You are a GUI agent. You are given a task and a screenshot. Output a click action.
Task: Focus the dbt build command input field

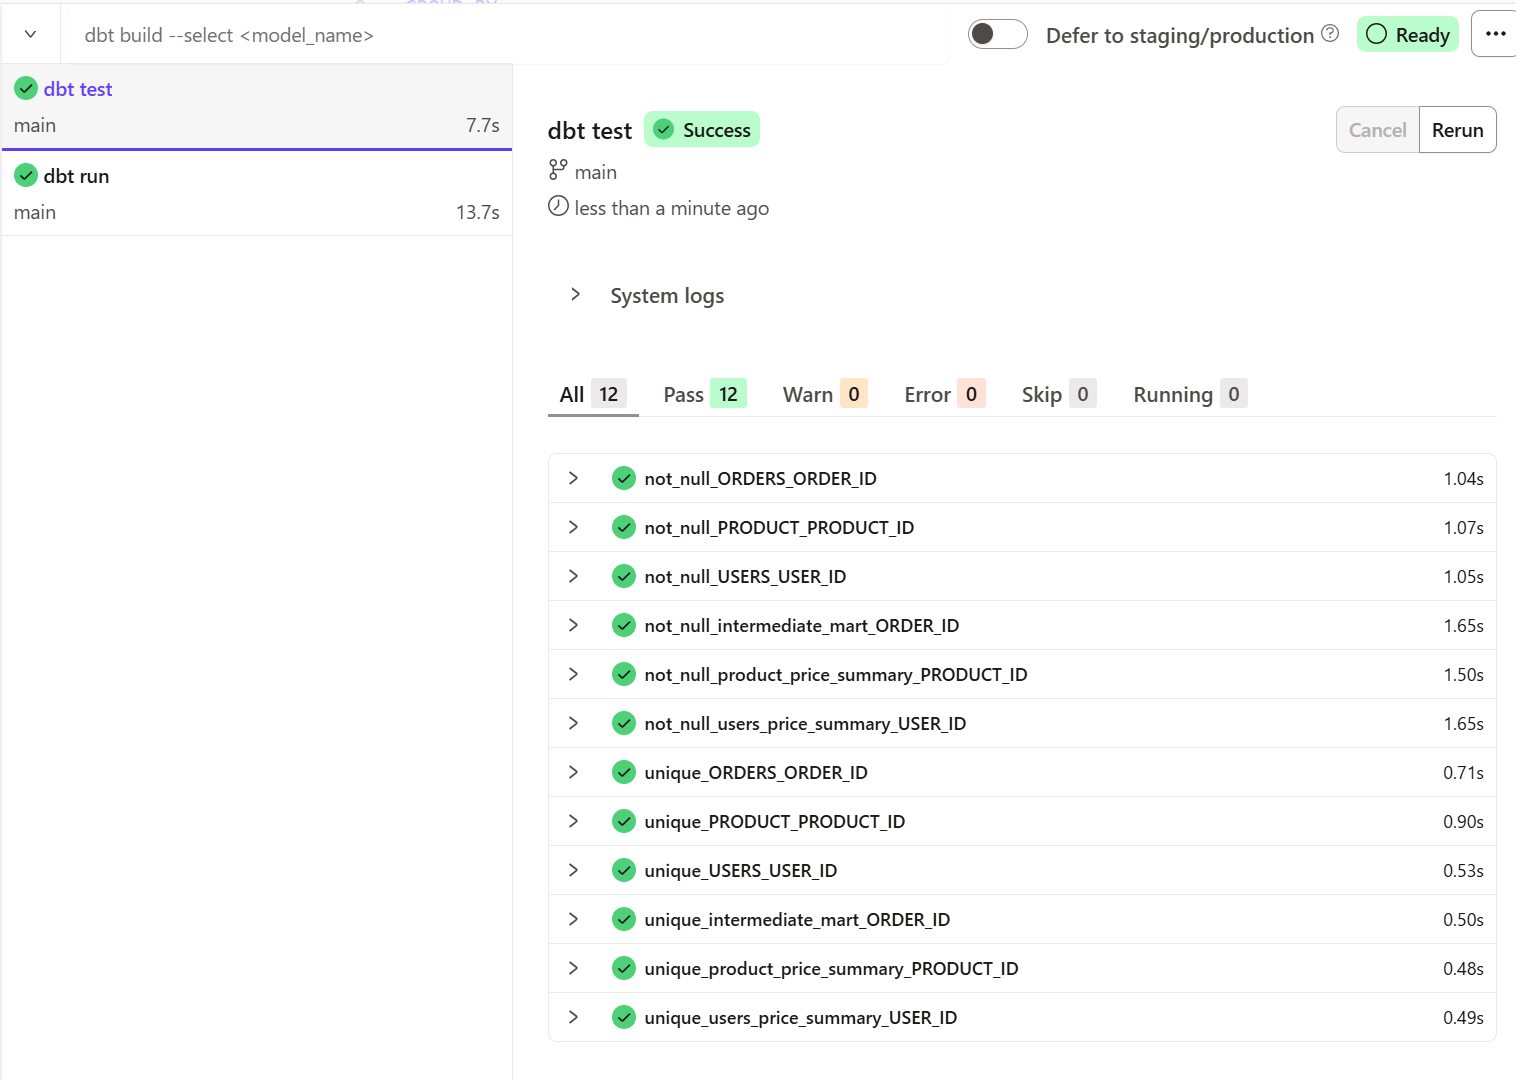click(x=505, y=35)
